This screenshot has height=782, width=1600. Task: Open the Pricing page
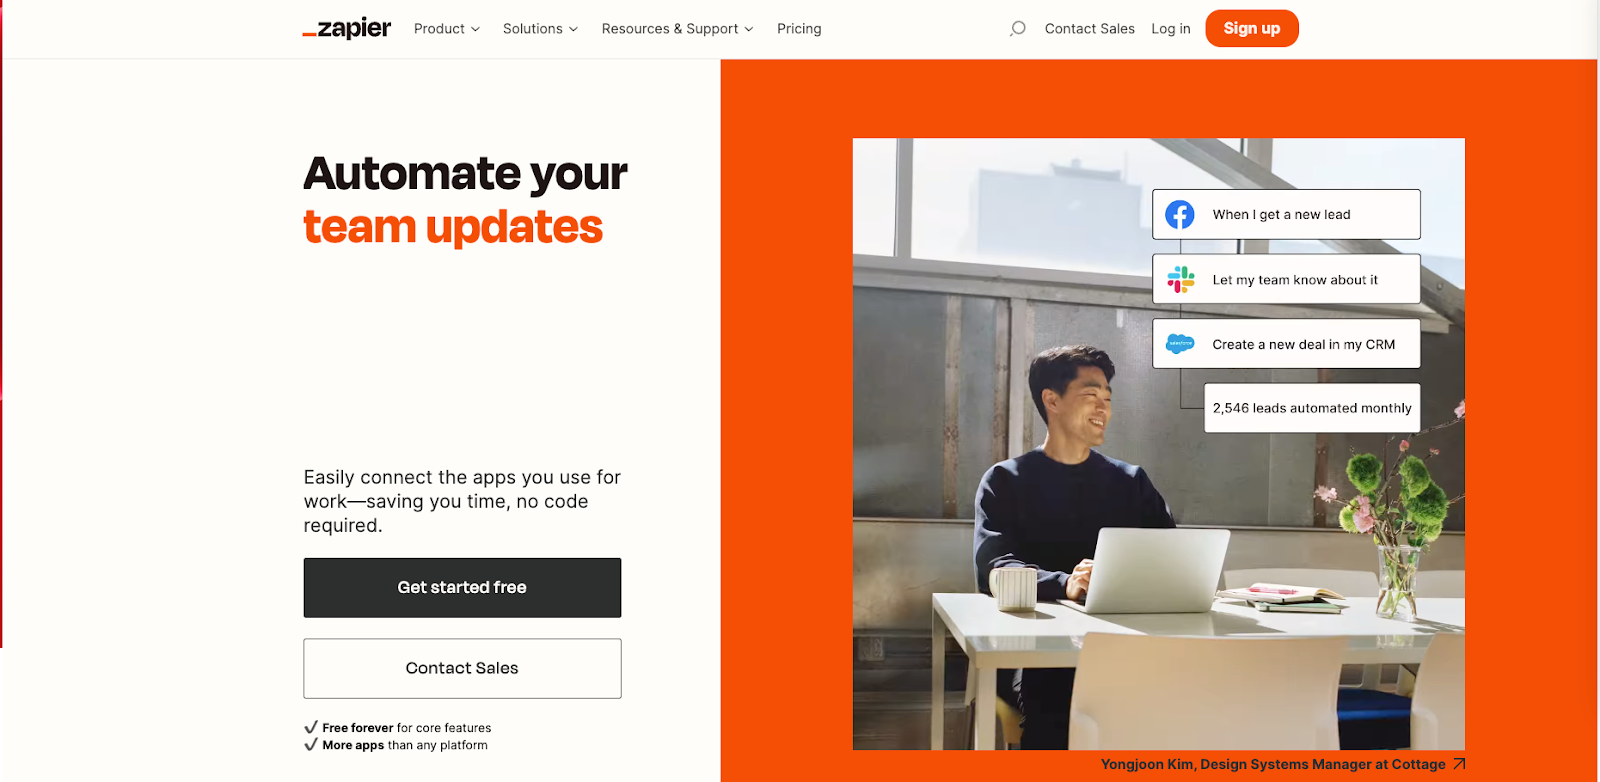point(799,29)
